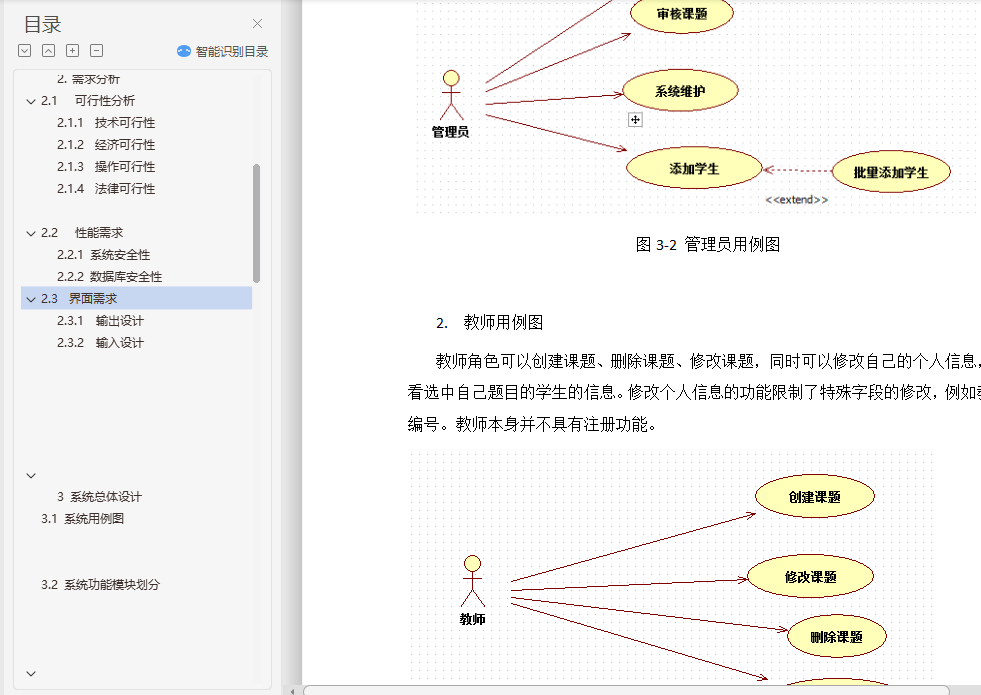Screen dimensions: 981x695
Task: Click the 删除课题 use case ellipse
Action: click(x=836, y=637)
